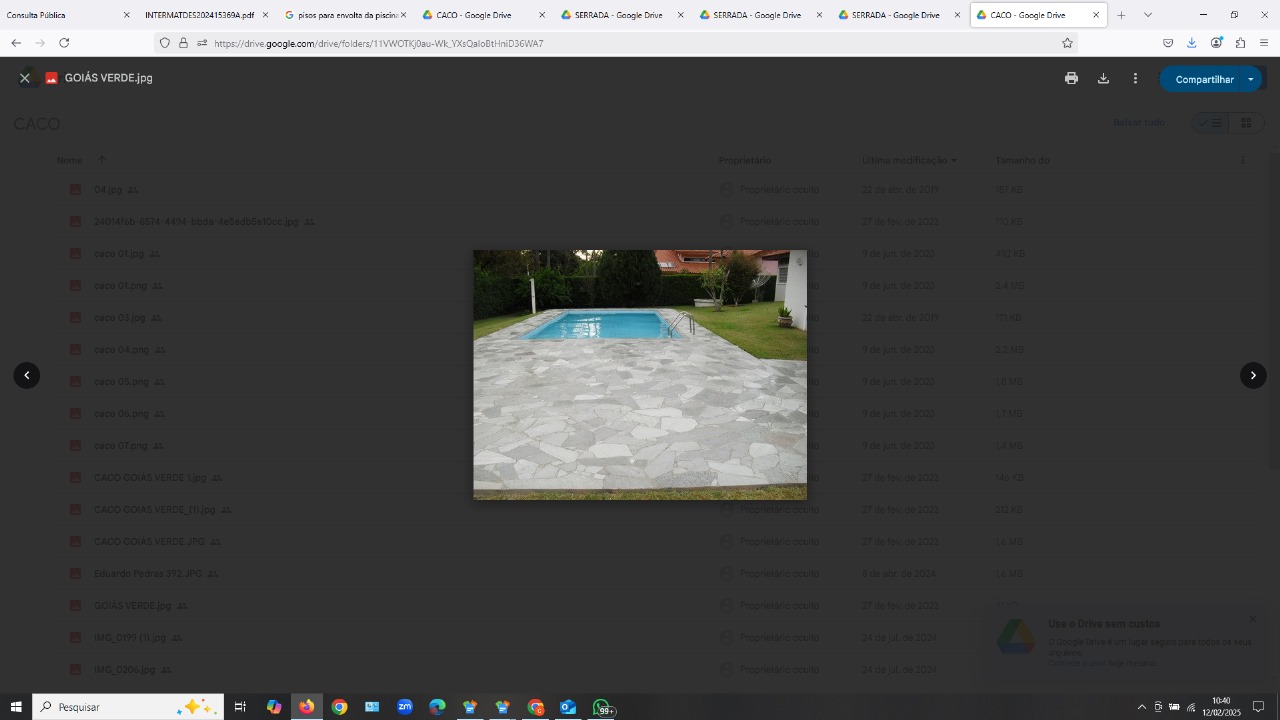Expand the Compartilhar dropdown arrow
Screen dimensions: 1280x720
point(1250,79)
